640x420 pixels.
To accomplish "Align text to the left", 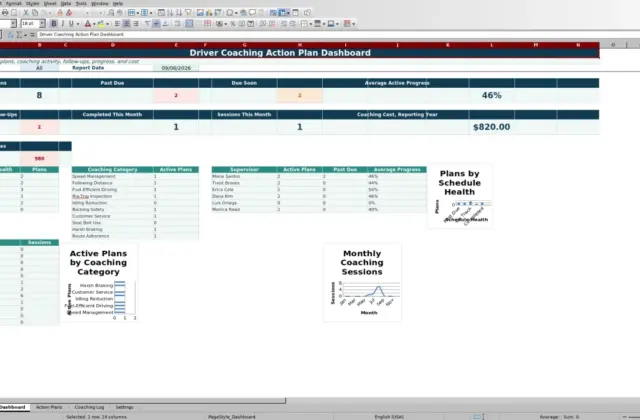I will pyautogui.click(x=117, y=24).
